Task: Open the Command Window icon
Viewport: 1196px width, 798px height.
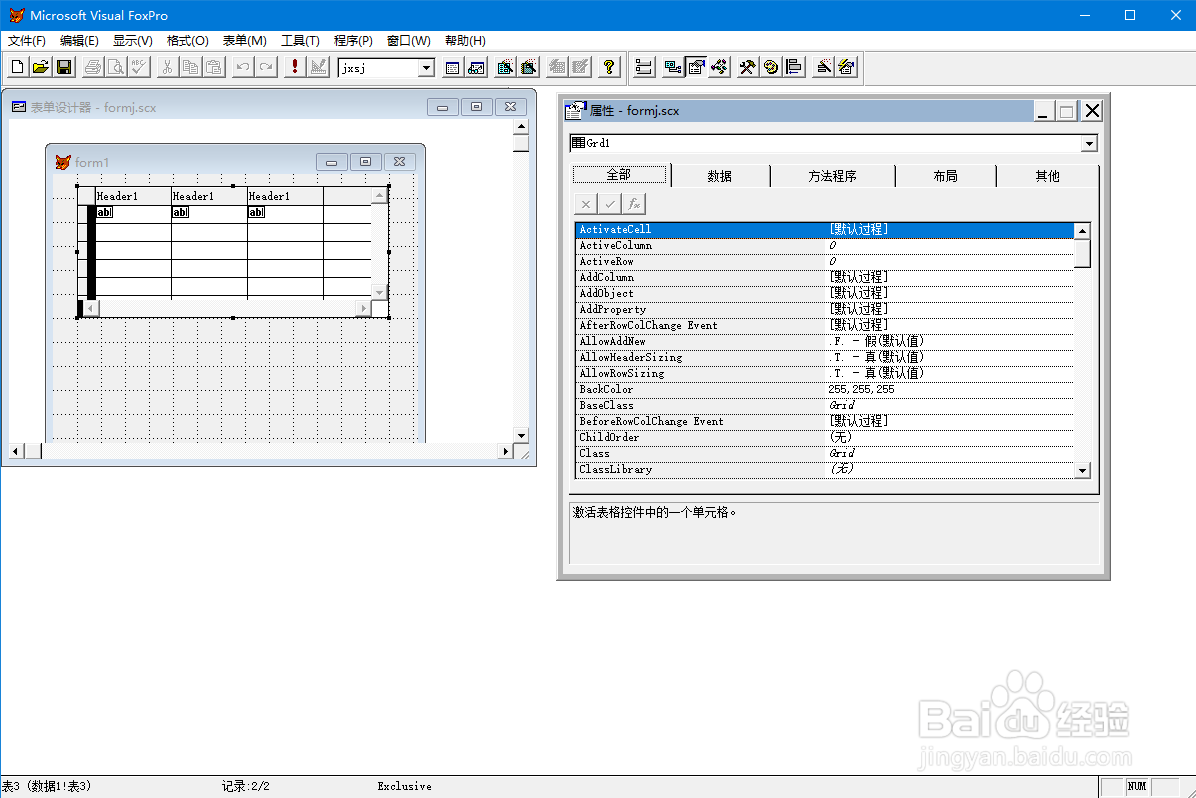Action: (x=452, y=67)
